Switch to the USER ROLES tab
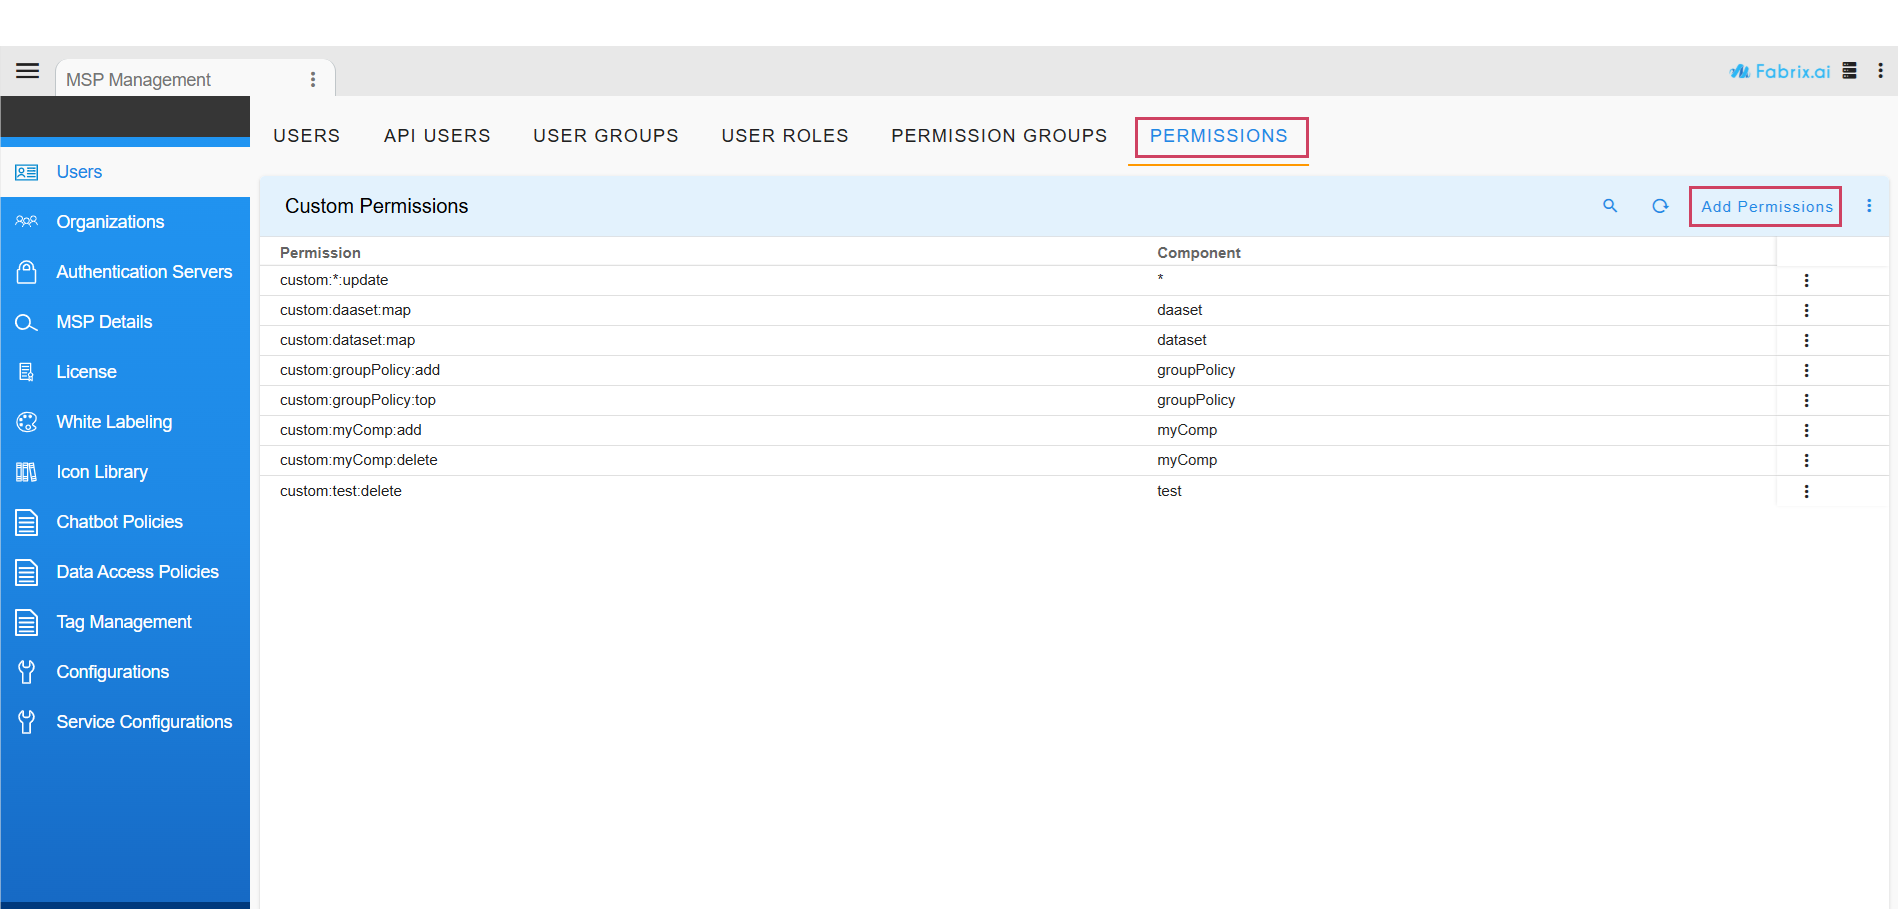Image resolution: width=1898 pixels, height=909 pixels. tap(785, 135)
